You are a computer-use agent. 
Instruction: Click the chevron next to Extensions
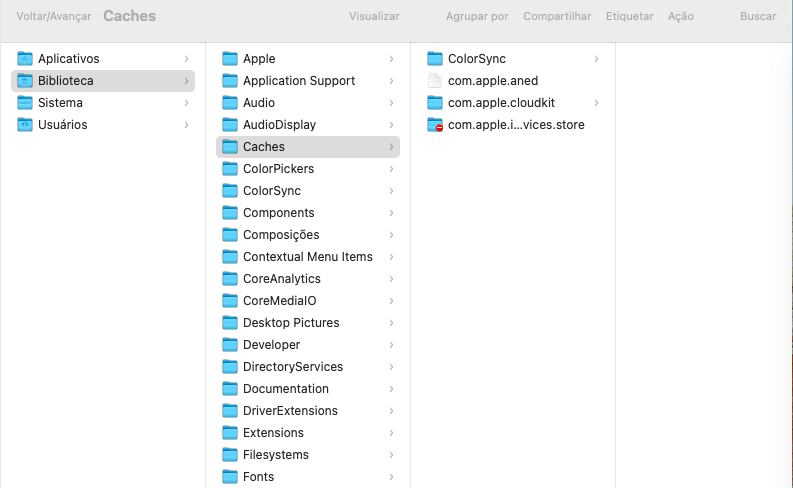click(x=391, y=433)
